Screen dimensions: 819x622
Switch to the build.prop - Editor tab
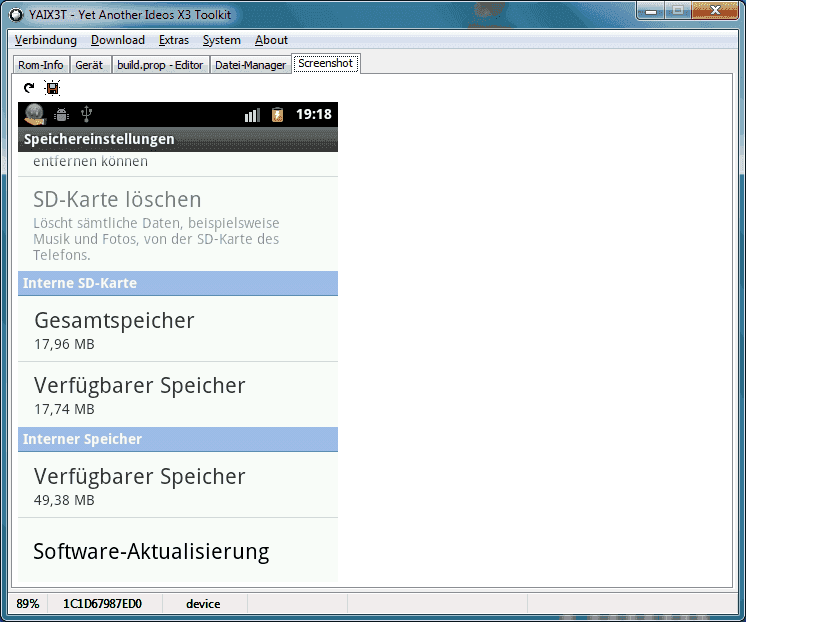pos(160,65)
